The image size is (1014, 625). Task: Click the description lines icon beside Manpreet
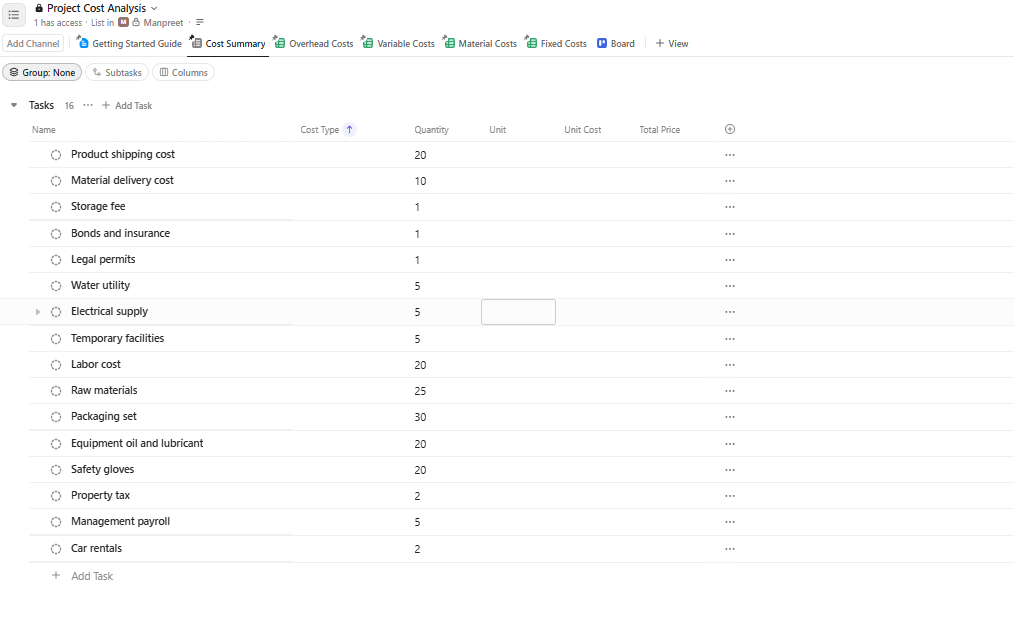pos(200,22)
